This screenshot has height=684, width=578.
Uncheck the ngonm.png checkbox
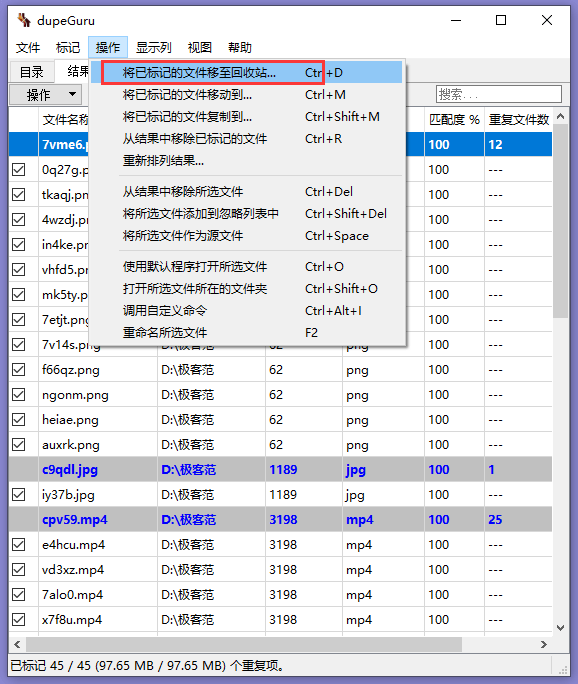(x=19, y=394)
